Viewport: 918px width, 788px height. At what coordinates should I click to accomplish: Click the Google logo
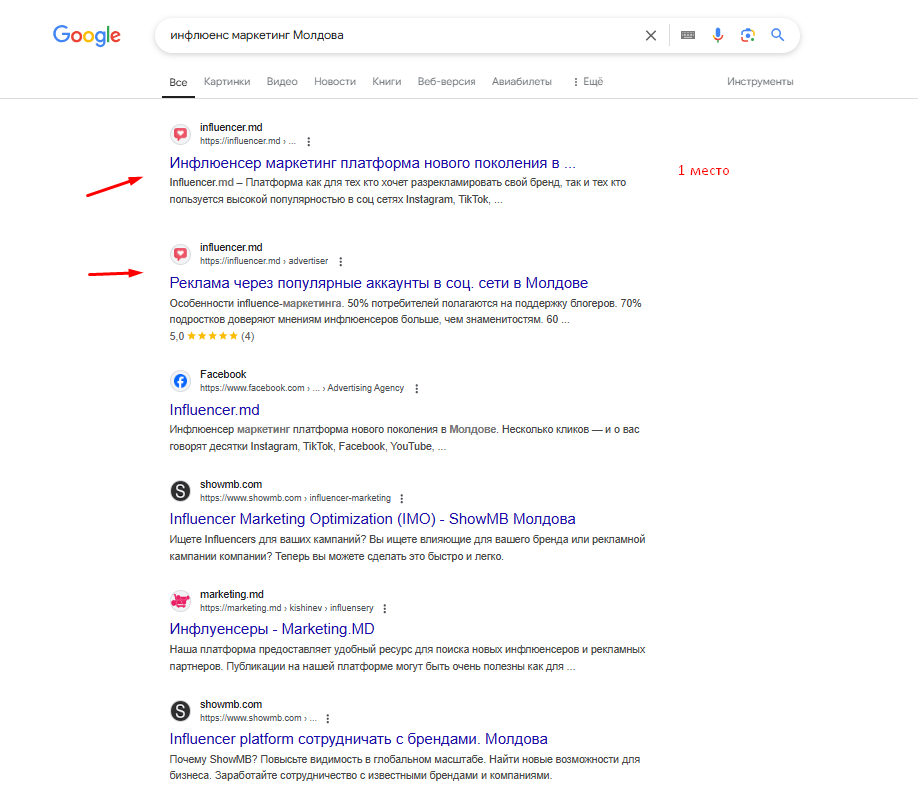coord(87,36)
